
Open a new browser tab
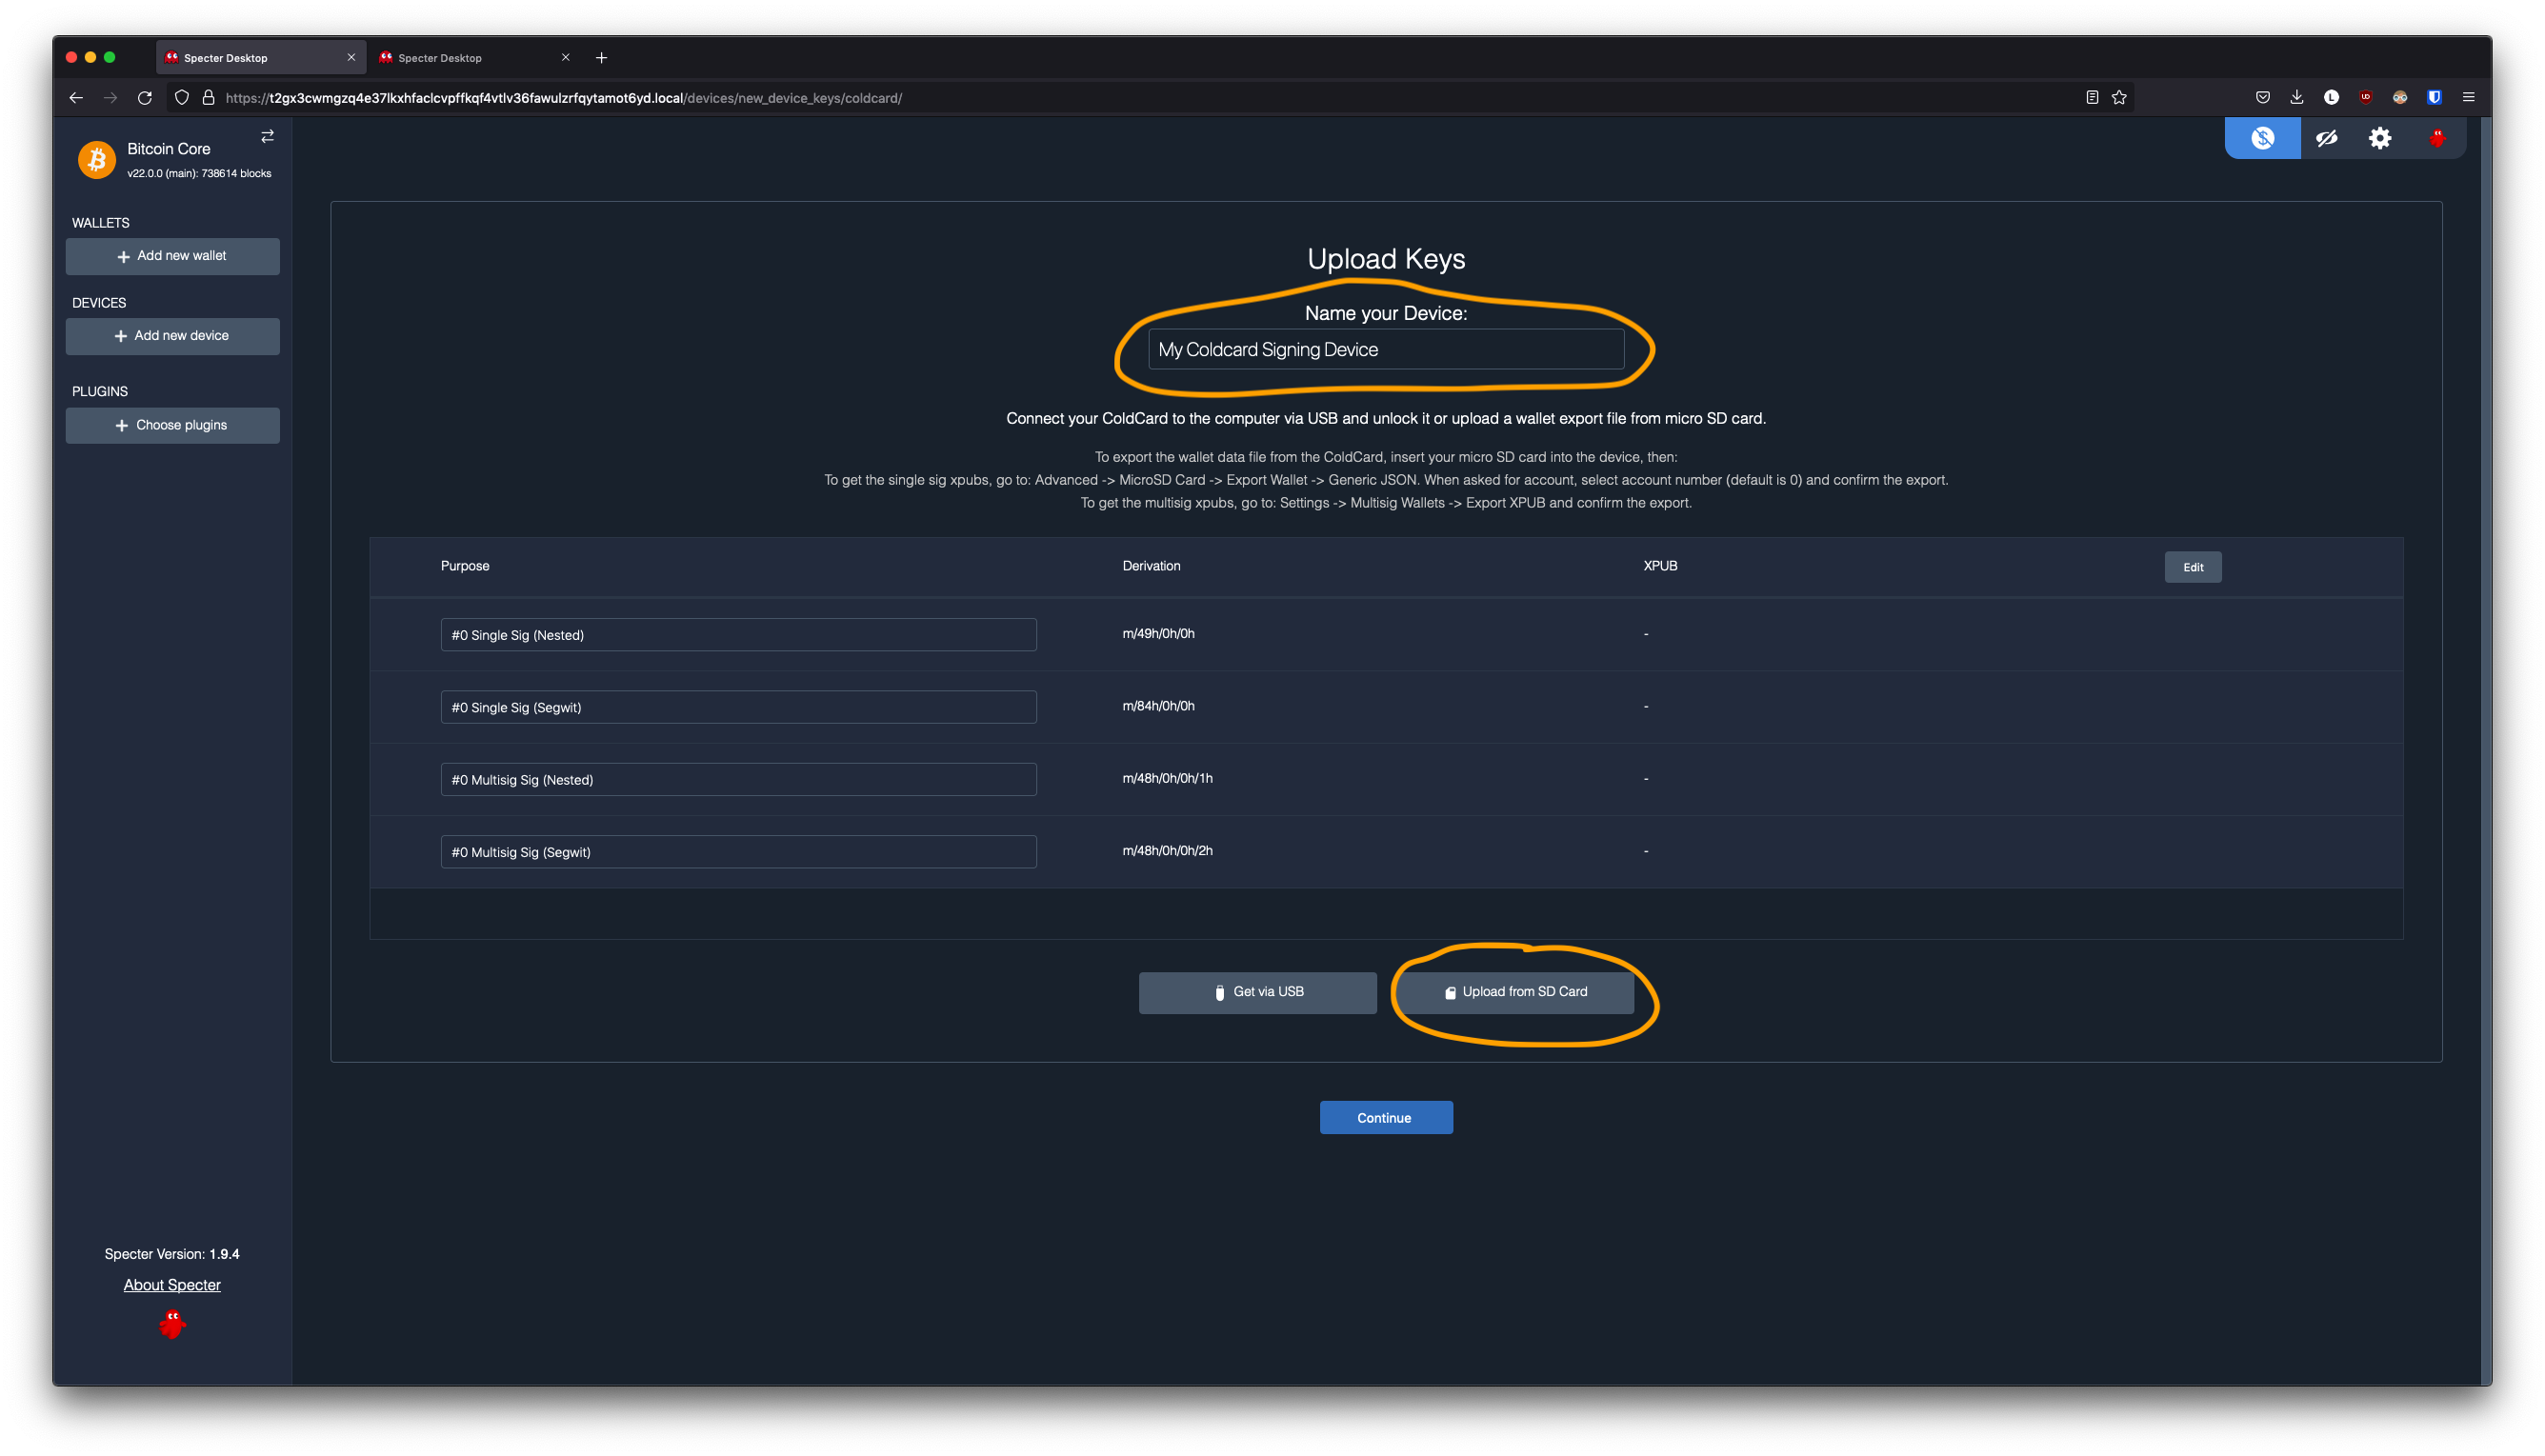tap(601, 58)
